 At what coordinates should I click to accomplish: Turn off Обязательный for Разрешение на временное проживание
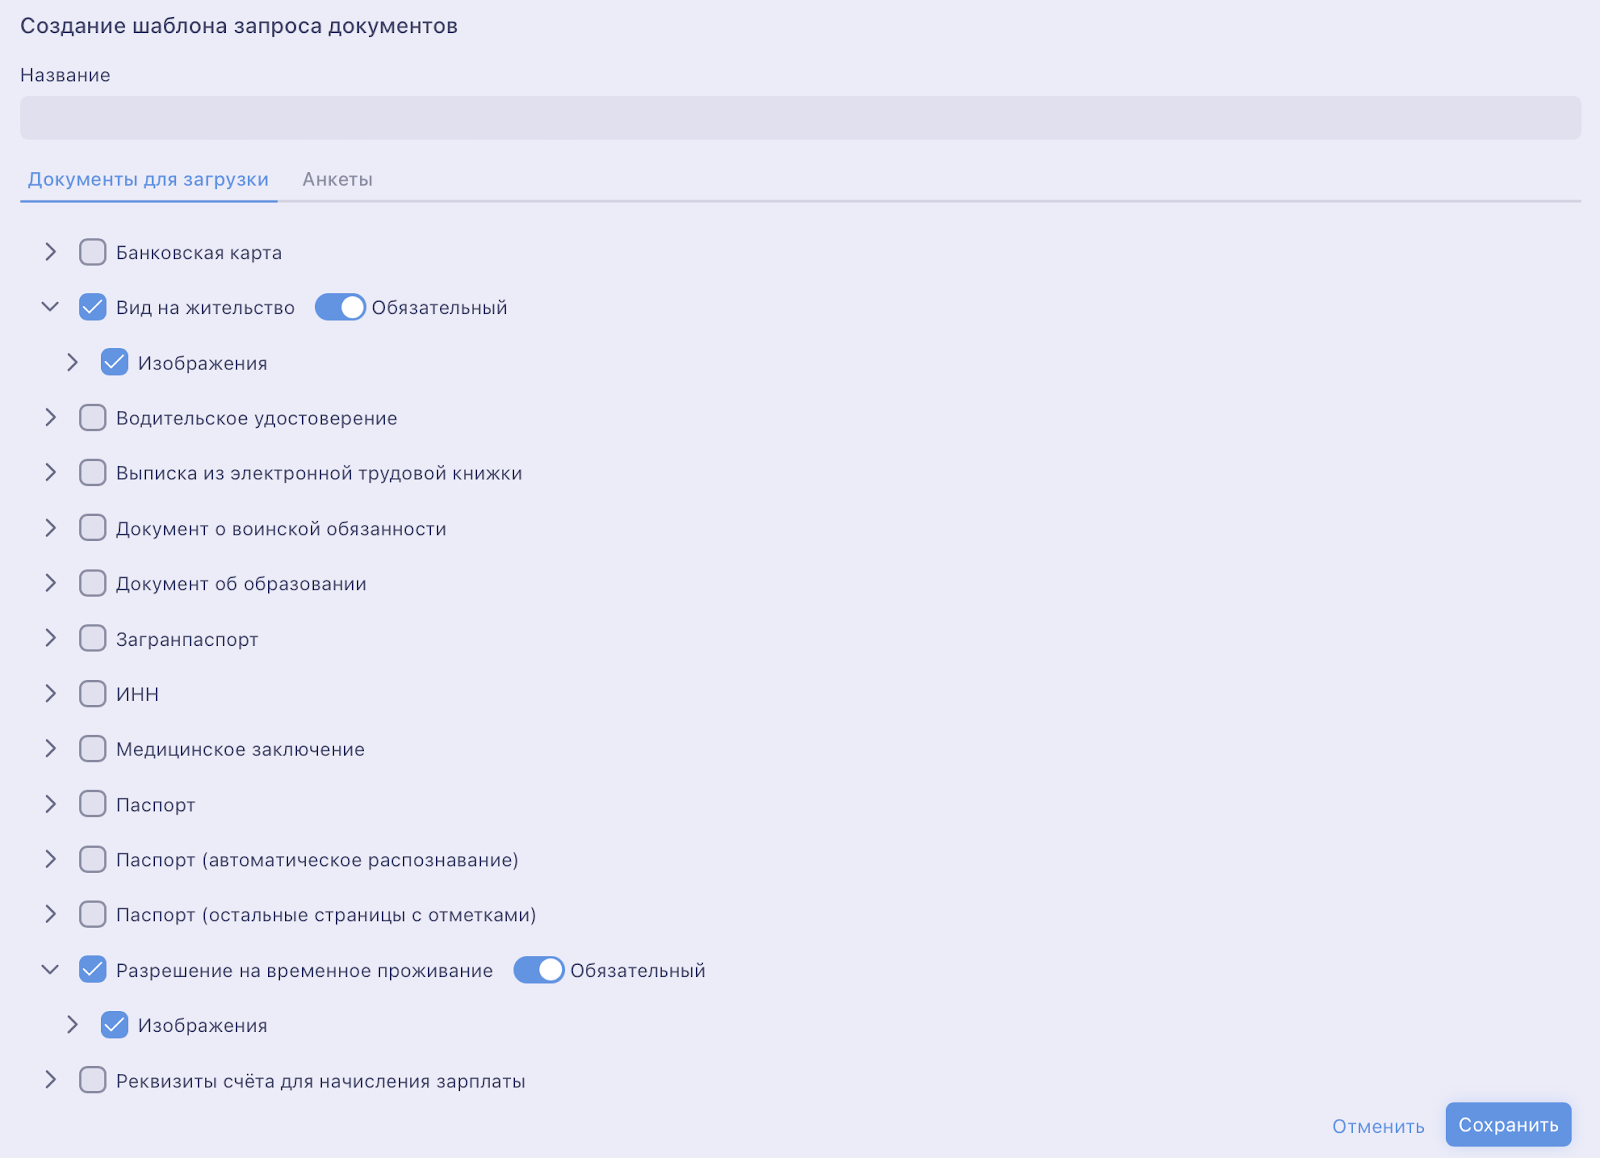coord(539,970)
